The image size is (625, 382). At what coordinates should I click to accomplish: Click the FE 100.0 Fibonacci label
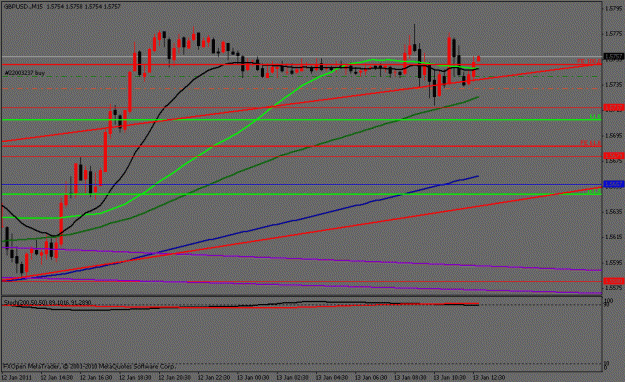(x=589, y=61)
